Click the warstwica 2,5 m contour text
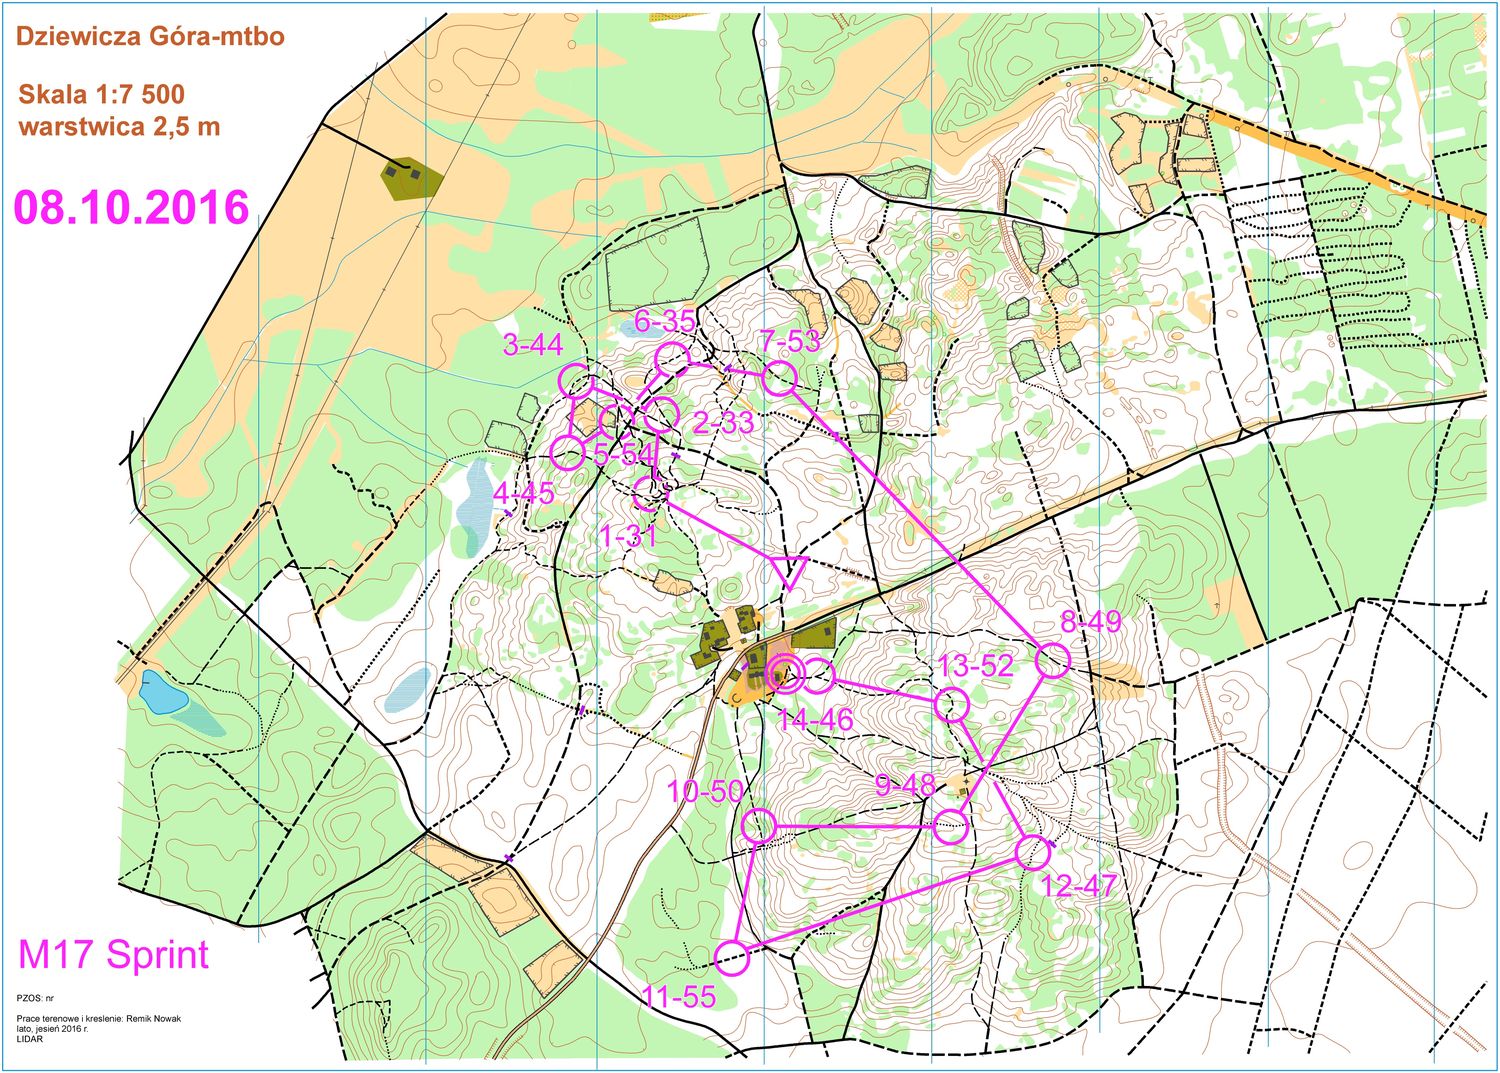Screen dimensions: 1500x1073 (x=119, y=127)
